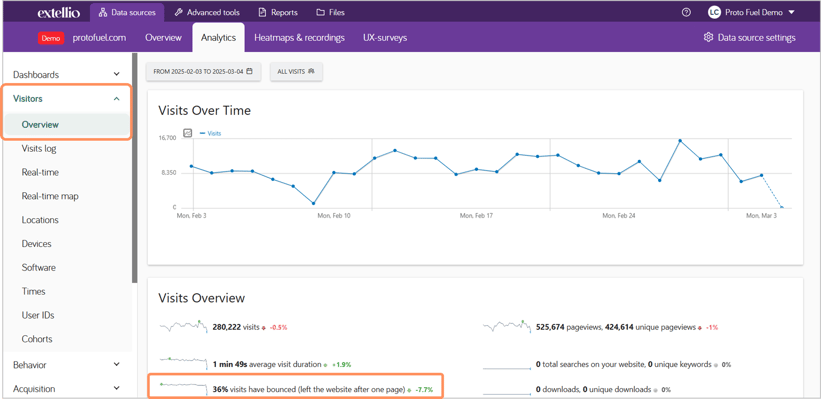Open the Data sources tab
This screenshot has width=821, height=399.
tap(127, 12)
